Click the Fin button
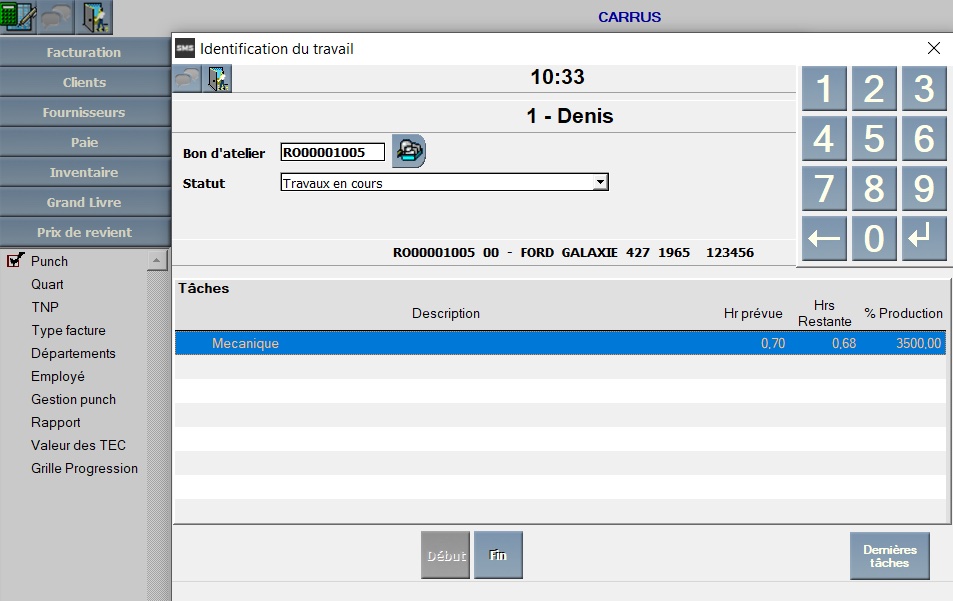Screen dimensions: 953x601 tap(498, 555)
